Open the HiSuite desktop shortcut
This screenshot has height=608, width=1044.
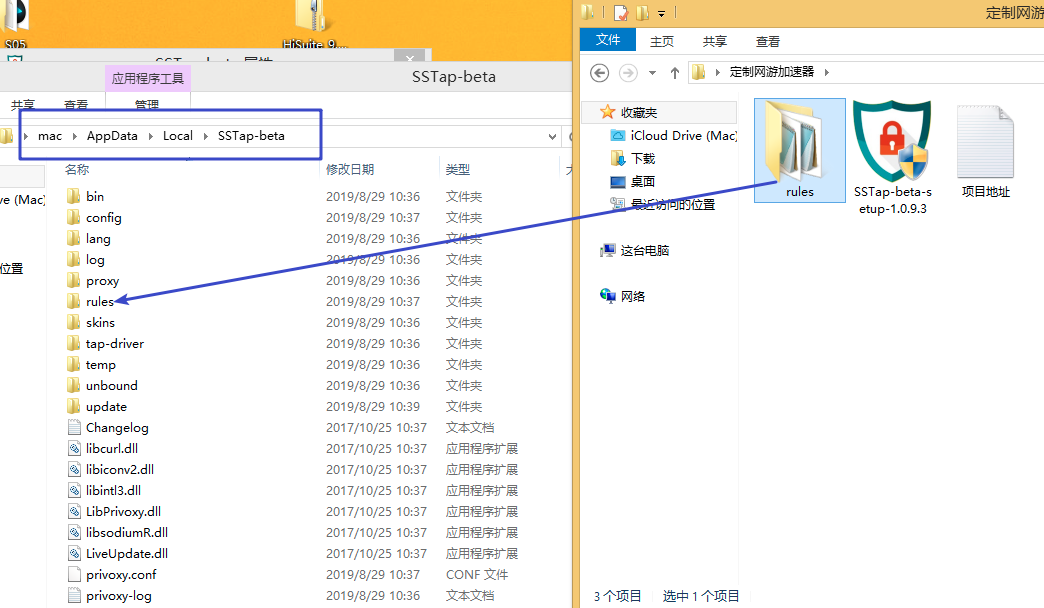[x=314, y=25]
